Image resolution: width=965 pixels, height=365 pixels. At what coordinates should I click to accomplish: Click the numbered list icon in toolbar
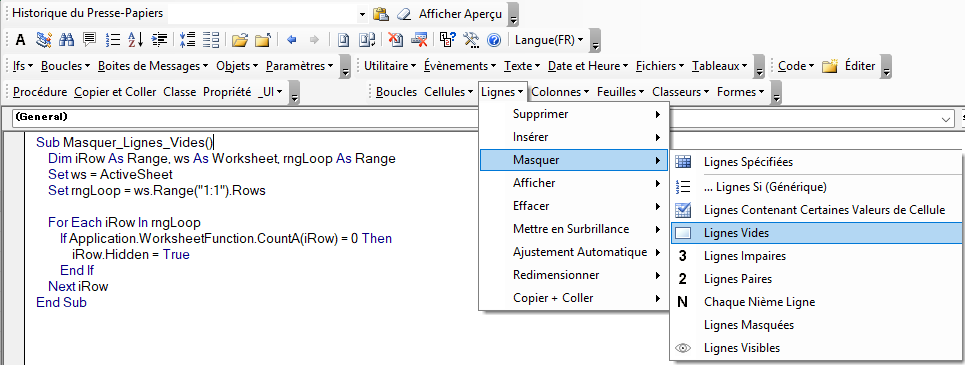click(x=113, y=40)
